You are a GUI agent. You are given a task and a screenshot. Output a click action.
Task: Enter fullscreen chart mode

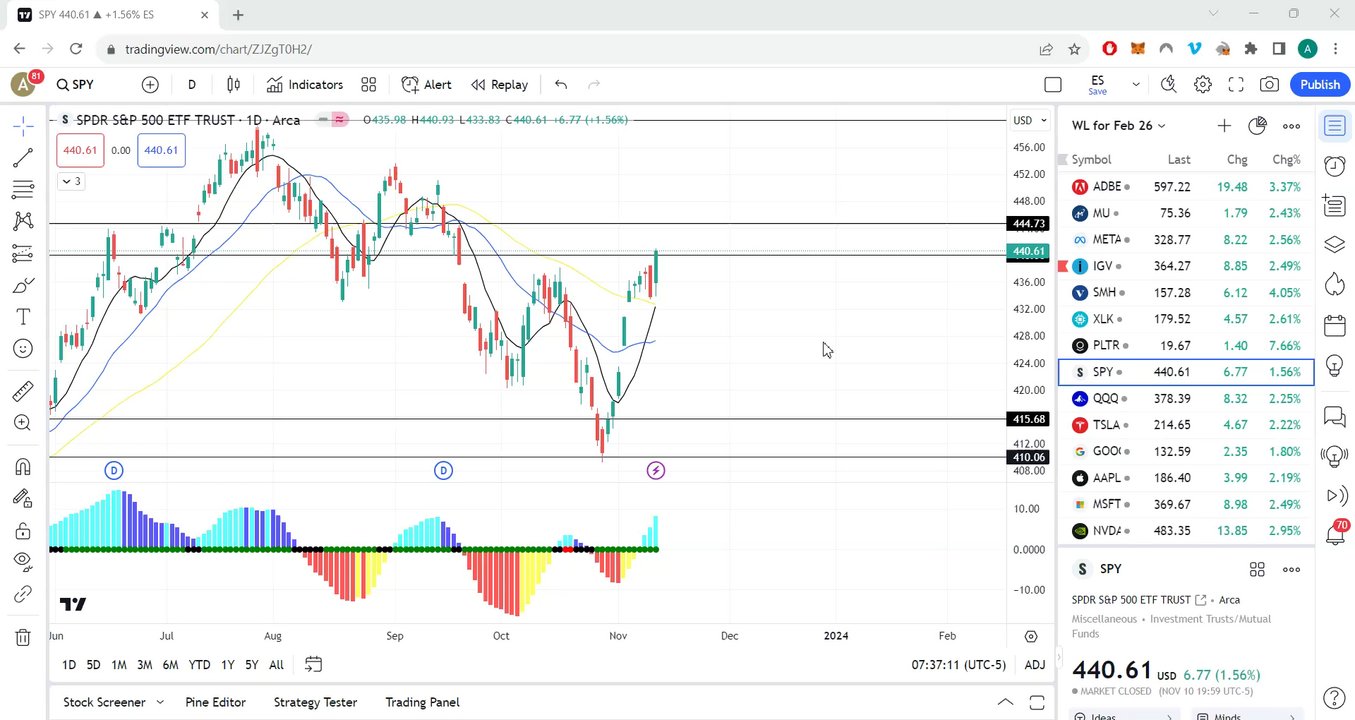1236,85
